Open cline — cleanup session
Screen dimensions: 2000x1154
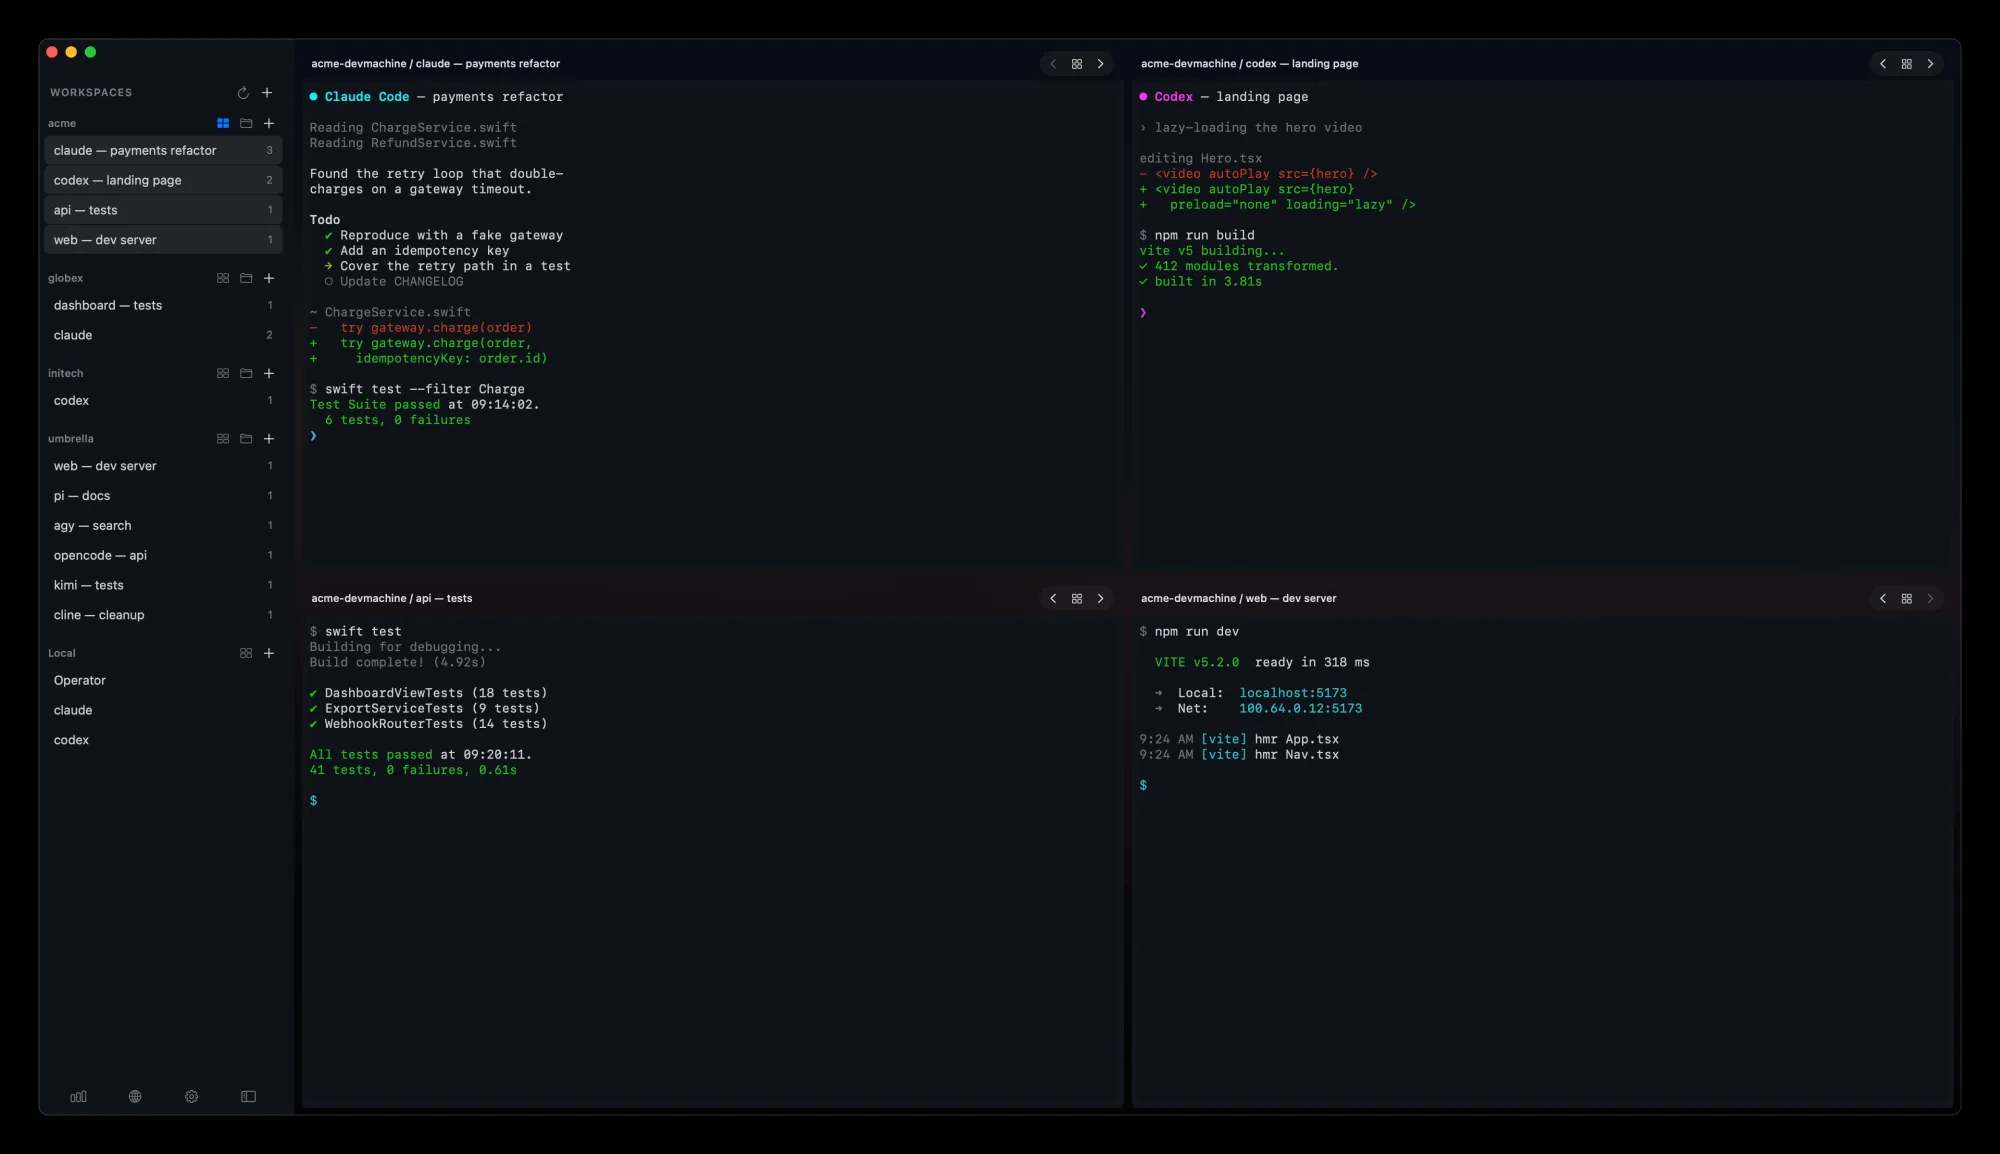(163, 615)
